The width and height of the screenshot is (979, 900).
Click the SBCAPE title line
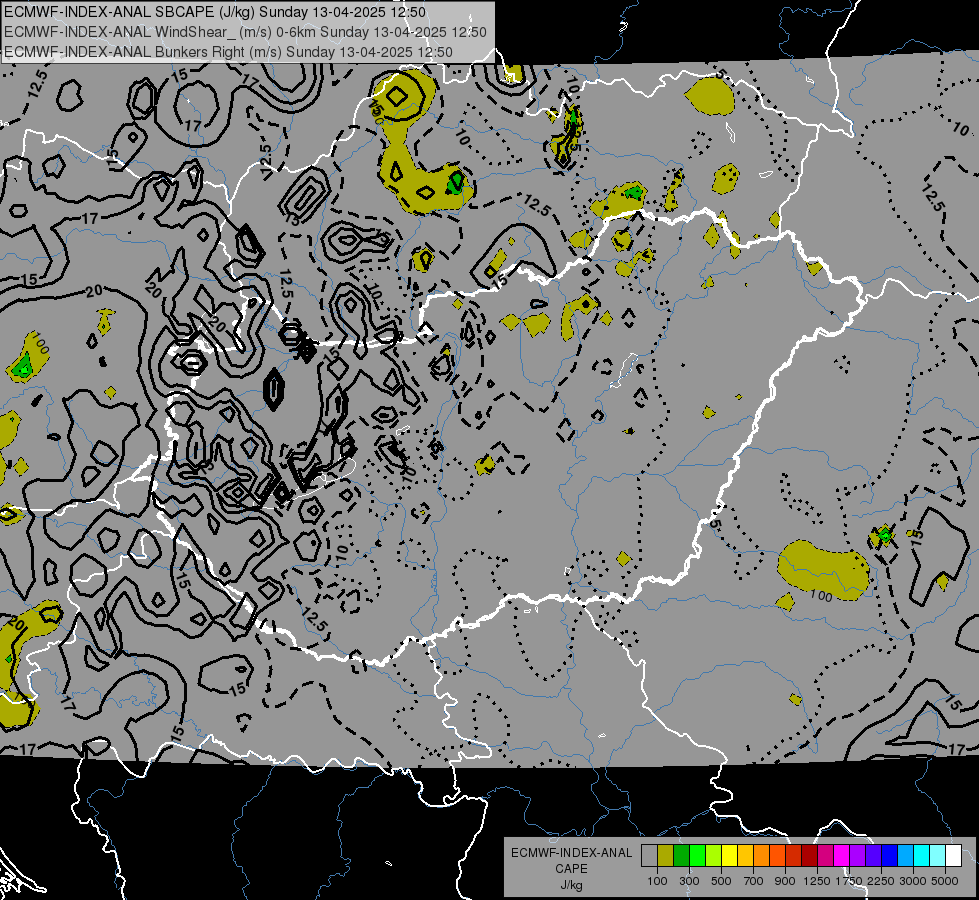point(215,12)
